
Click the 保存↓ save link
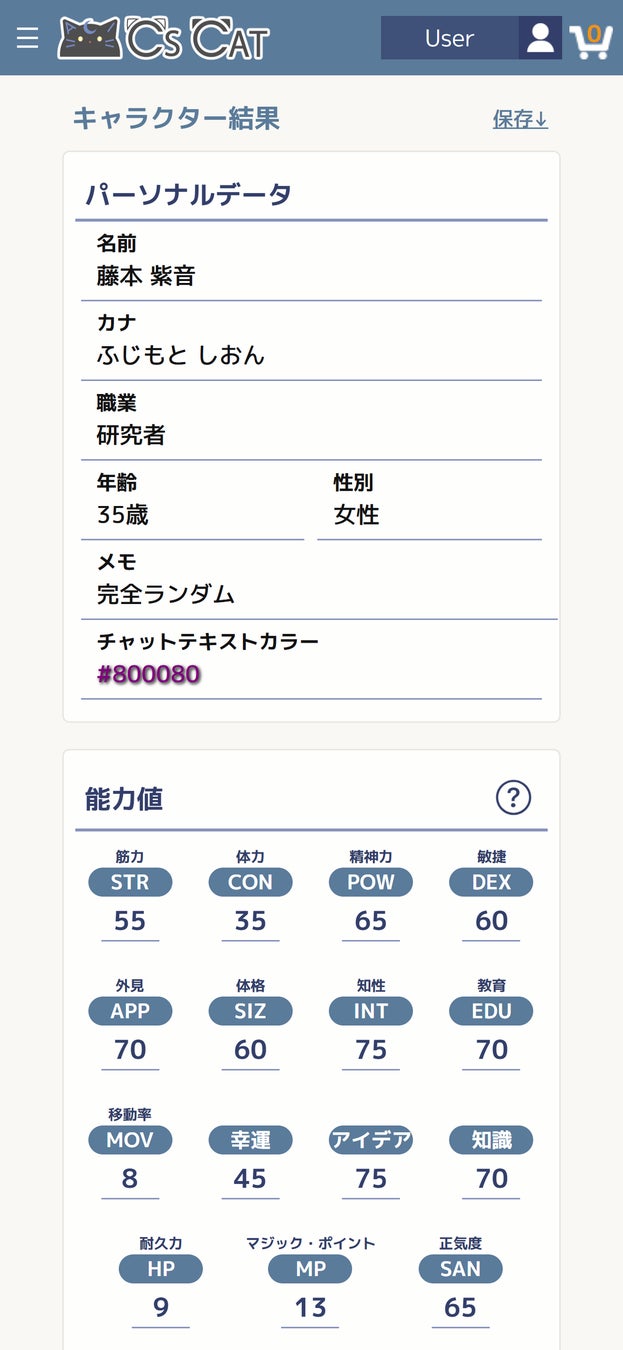point(520,119)
